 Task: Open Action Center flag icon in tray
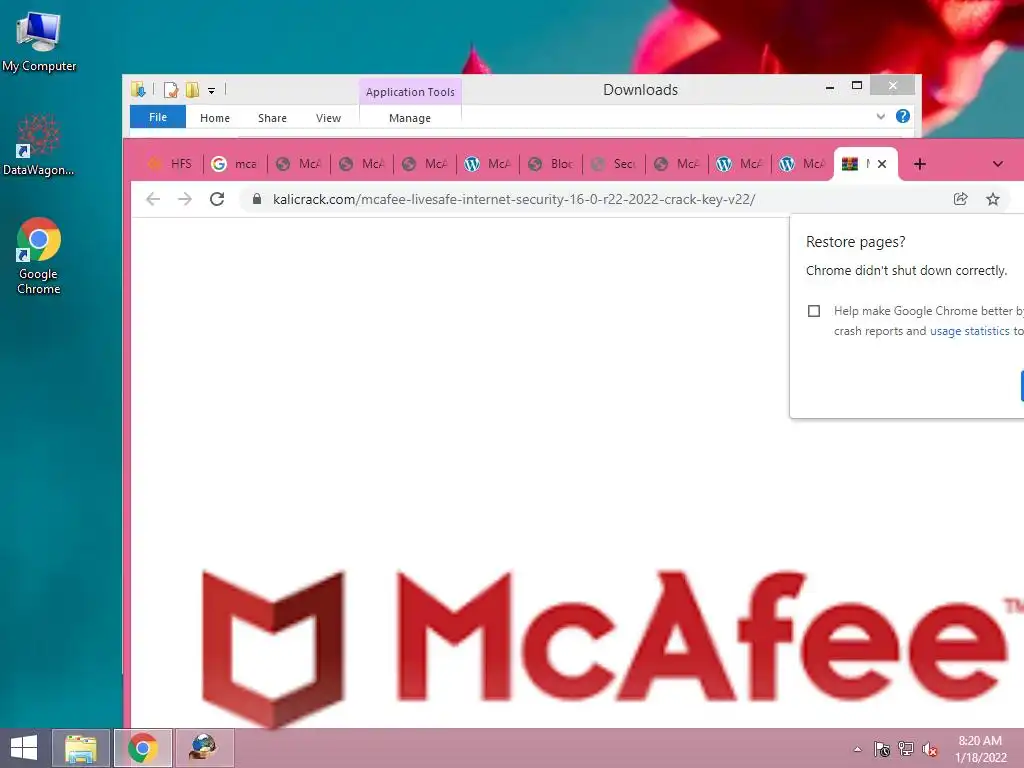pos(882,749)
